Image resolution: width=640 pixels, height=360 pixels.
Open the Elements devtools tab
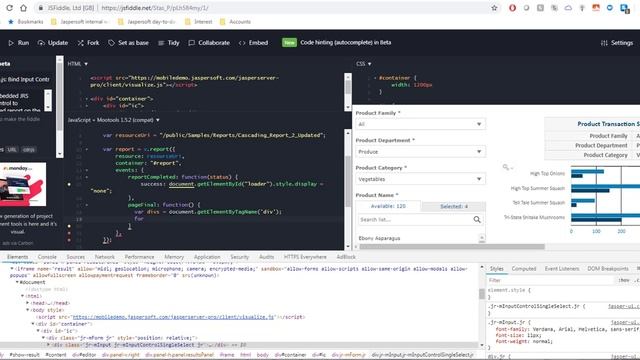(x=18, y=257)
